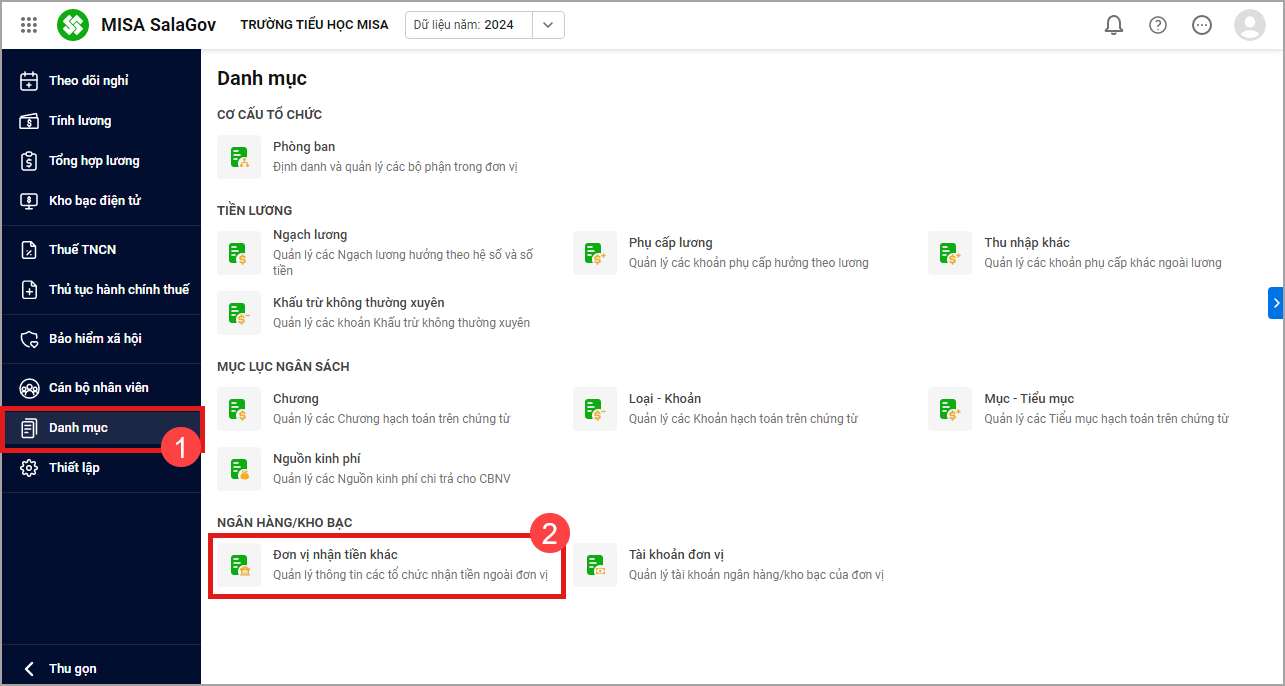Viewport: 1285px width, 686px height.
Task: Click the Kho bạc điện tử icon
Action: 30,201
